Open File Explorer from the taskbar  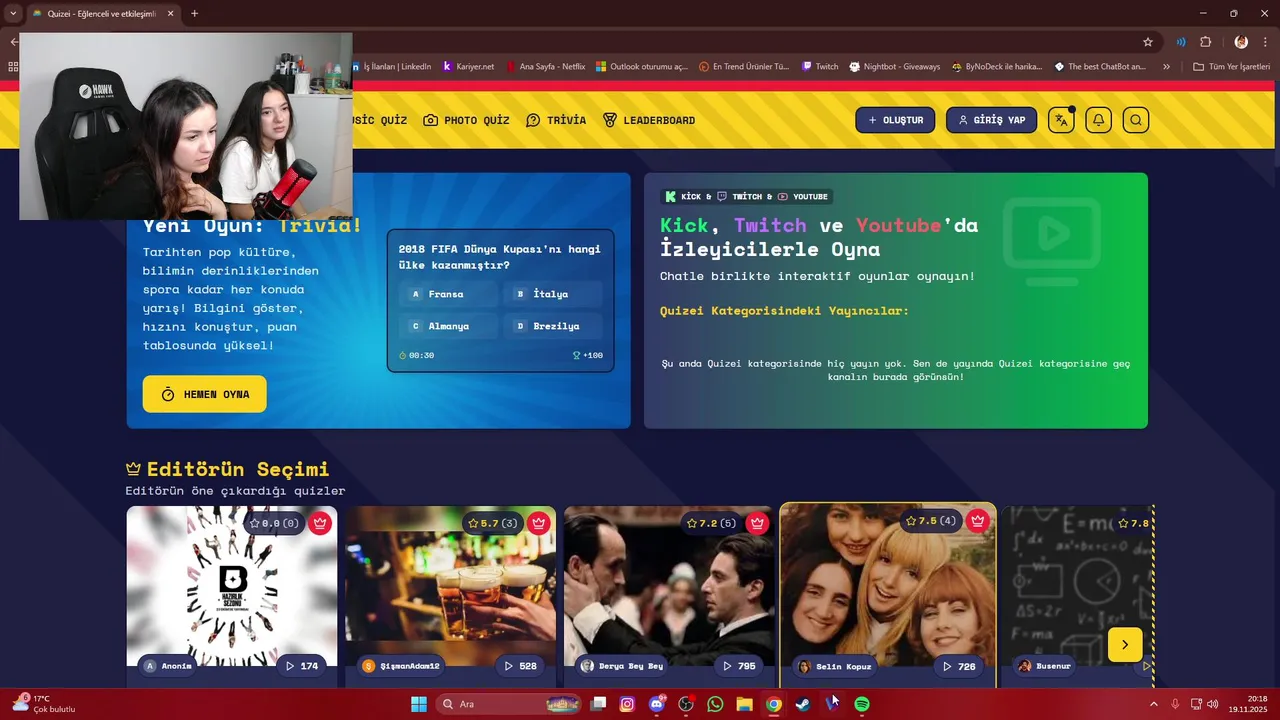coord(744,704)
